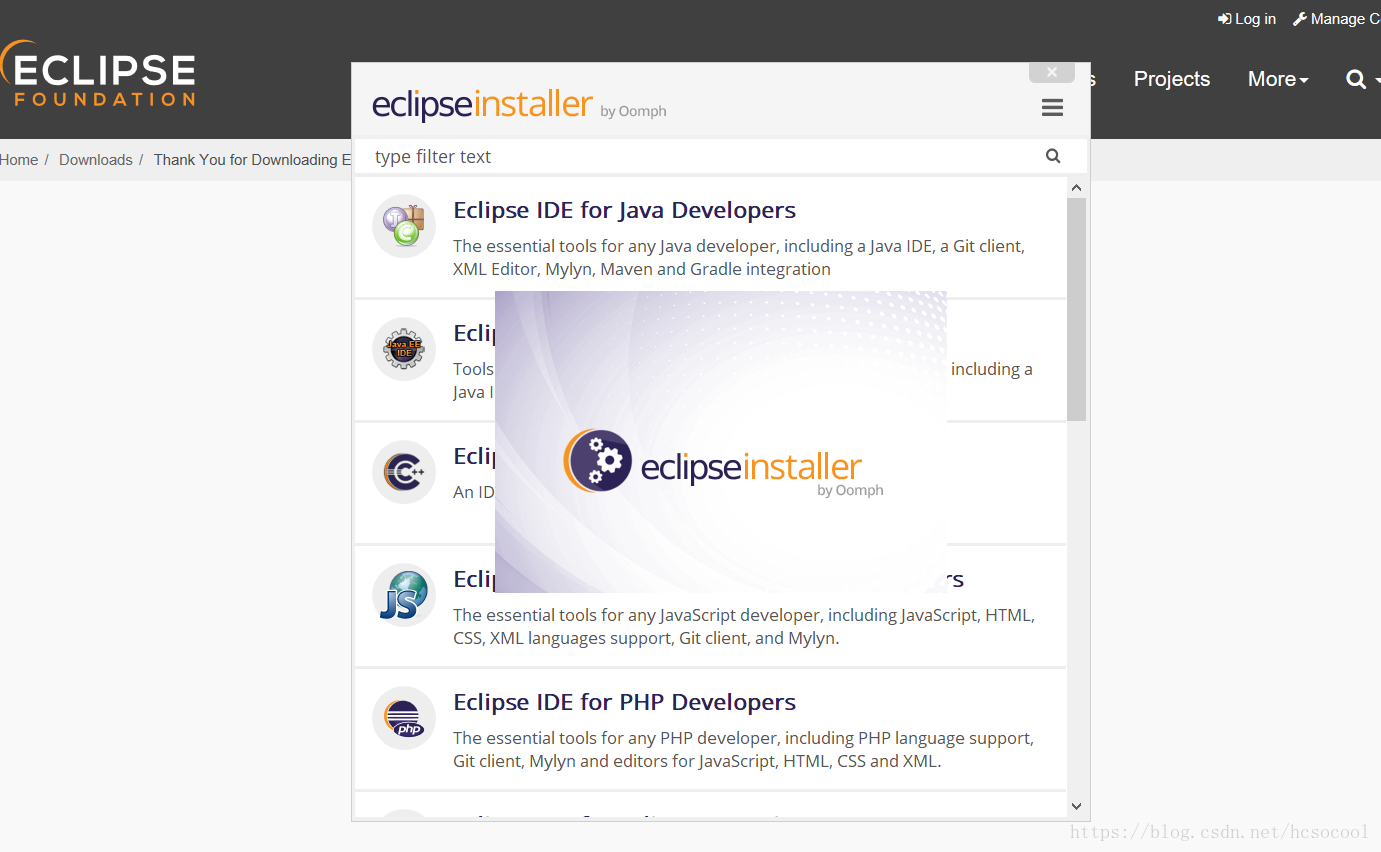Click scrollbar down arrow in installer list

(1076, 806)
